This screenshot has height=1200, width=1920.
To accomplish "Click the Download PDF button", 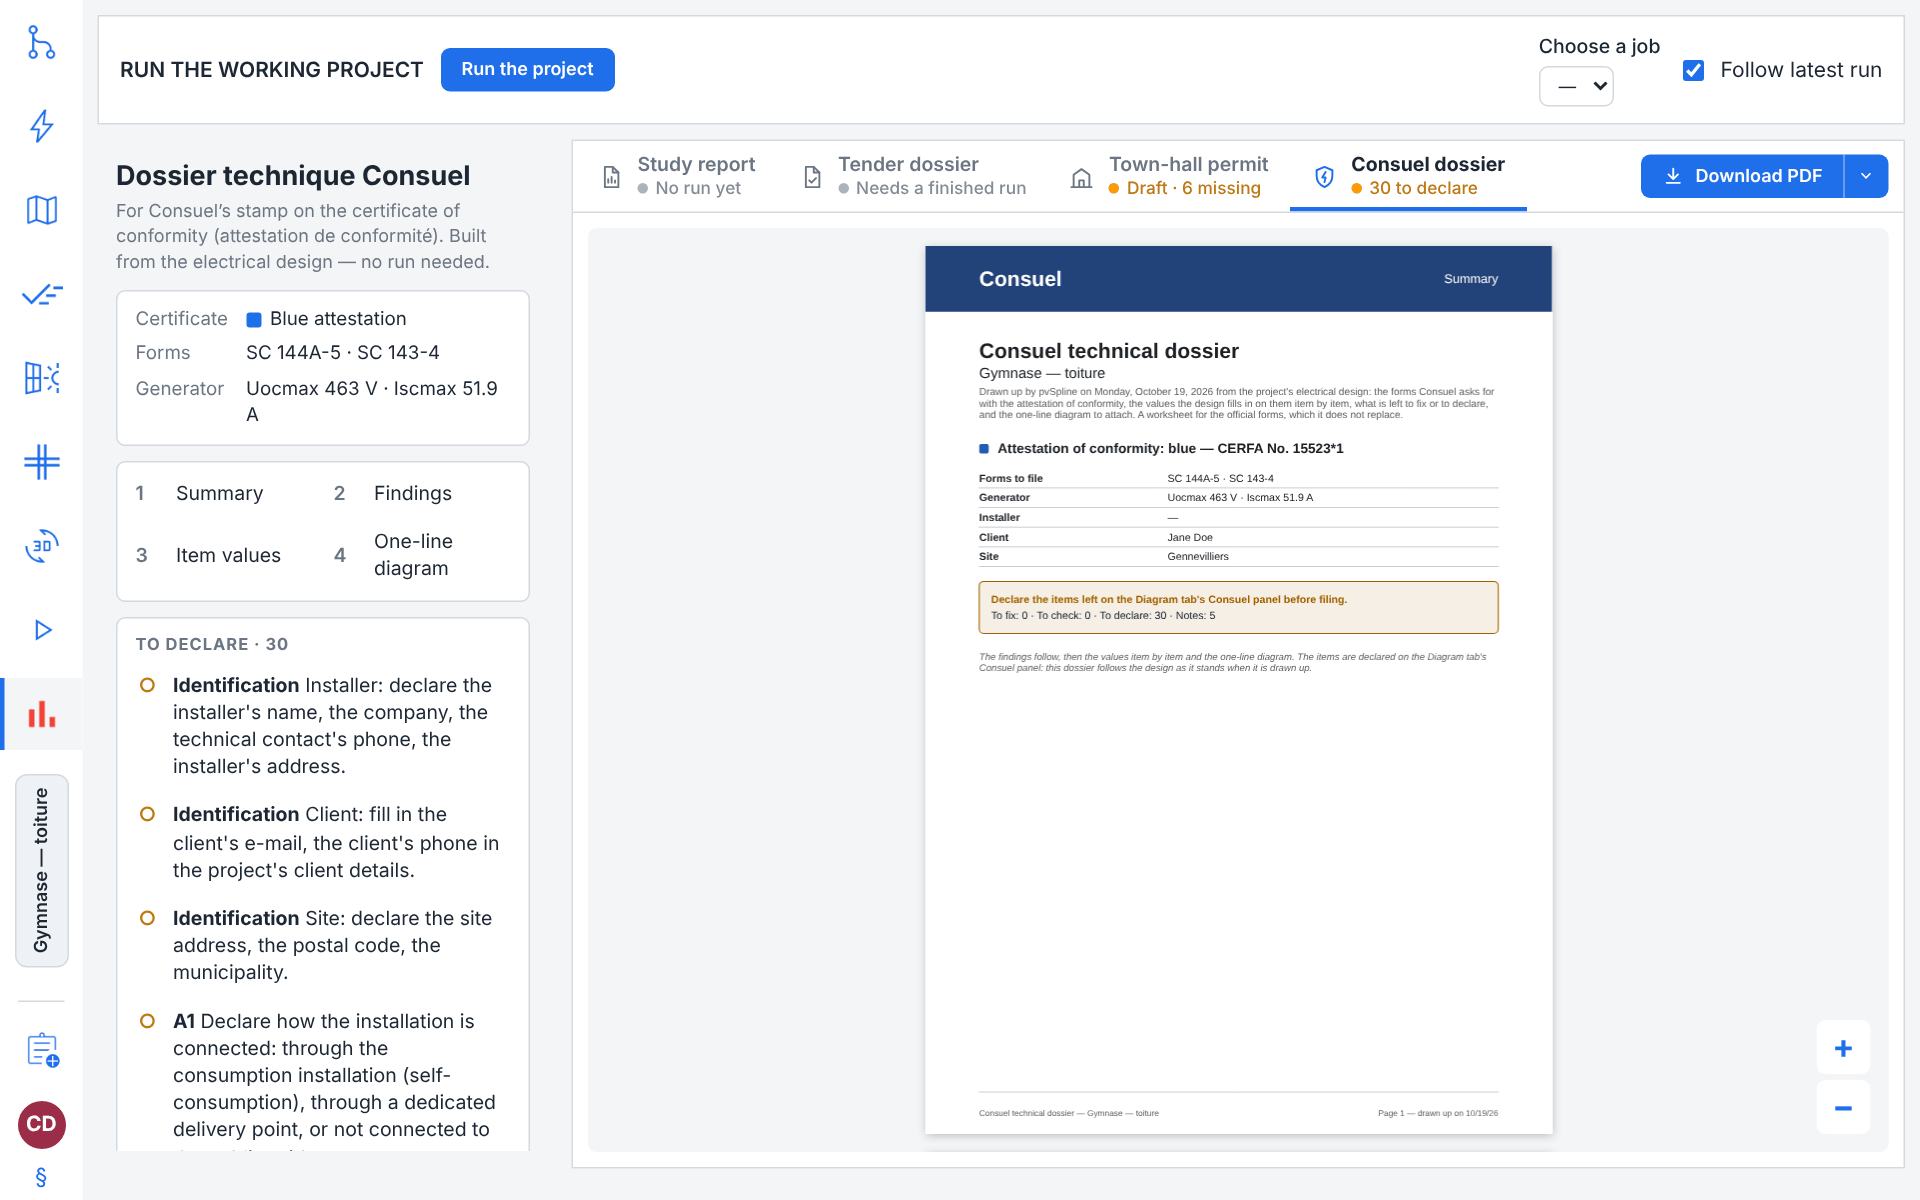I will pyautogui.click(x=1742, y=176).
